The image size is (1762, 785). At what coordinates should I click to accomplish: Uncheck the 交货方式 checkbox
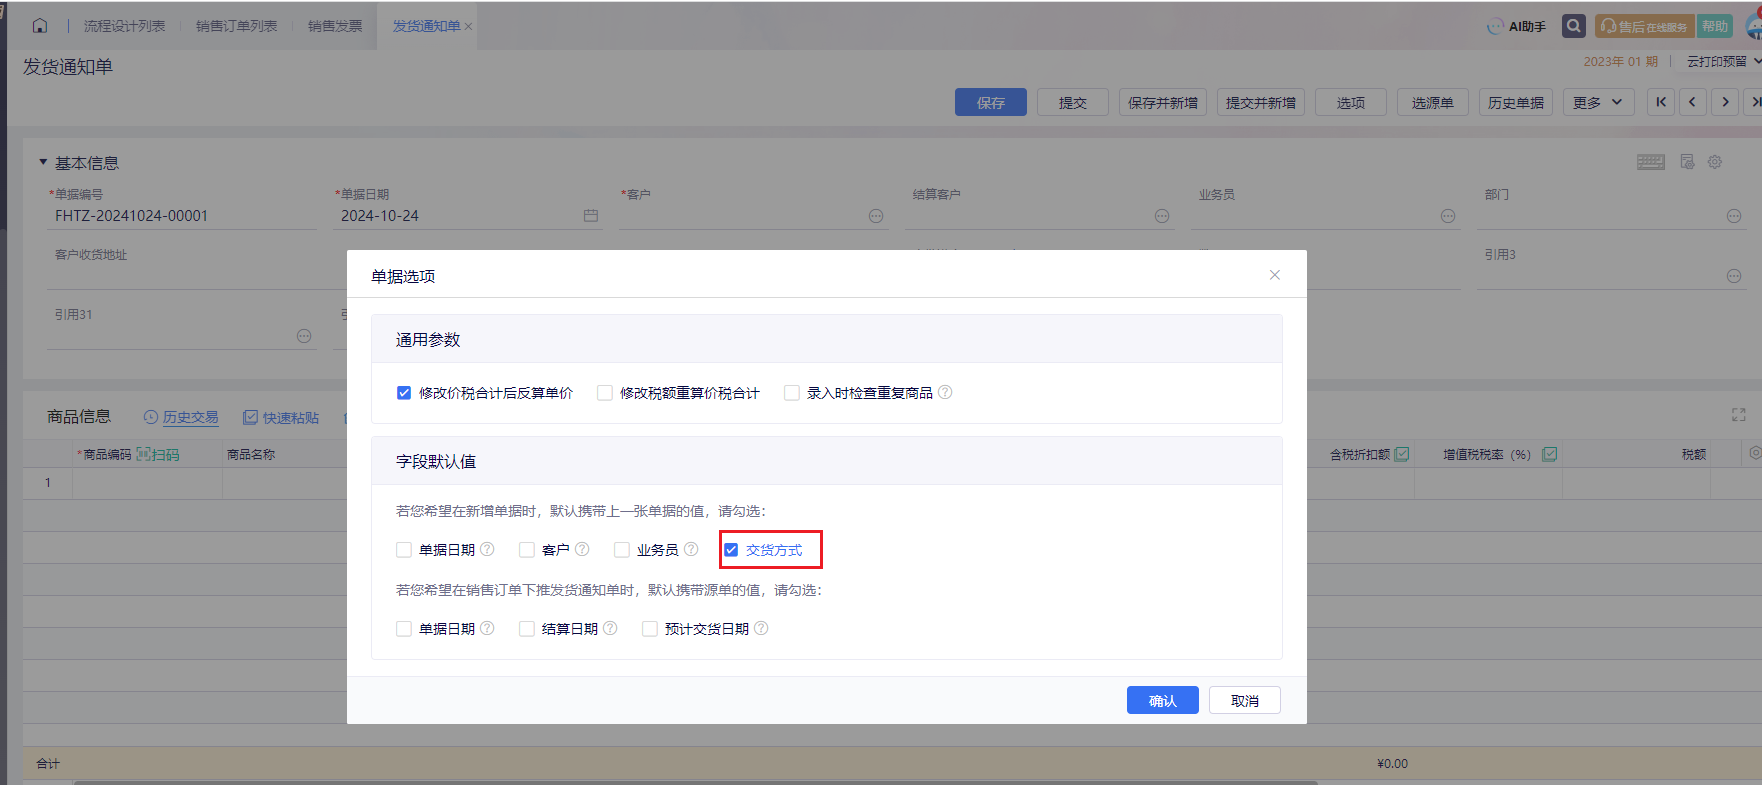point(731,550)
